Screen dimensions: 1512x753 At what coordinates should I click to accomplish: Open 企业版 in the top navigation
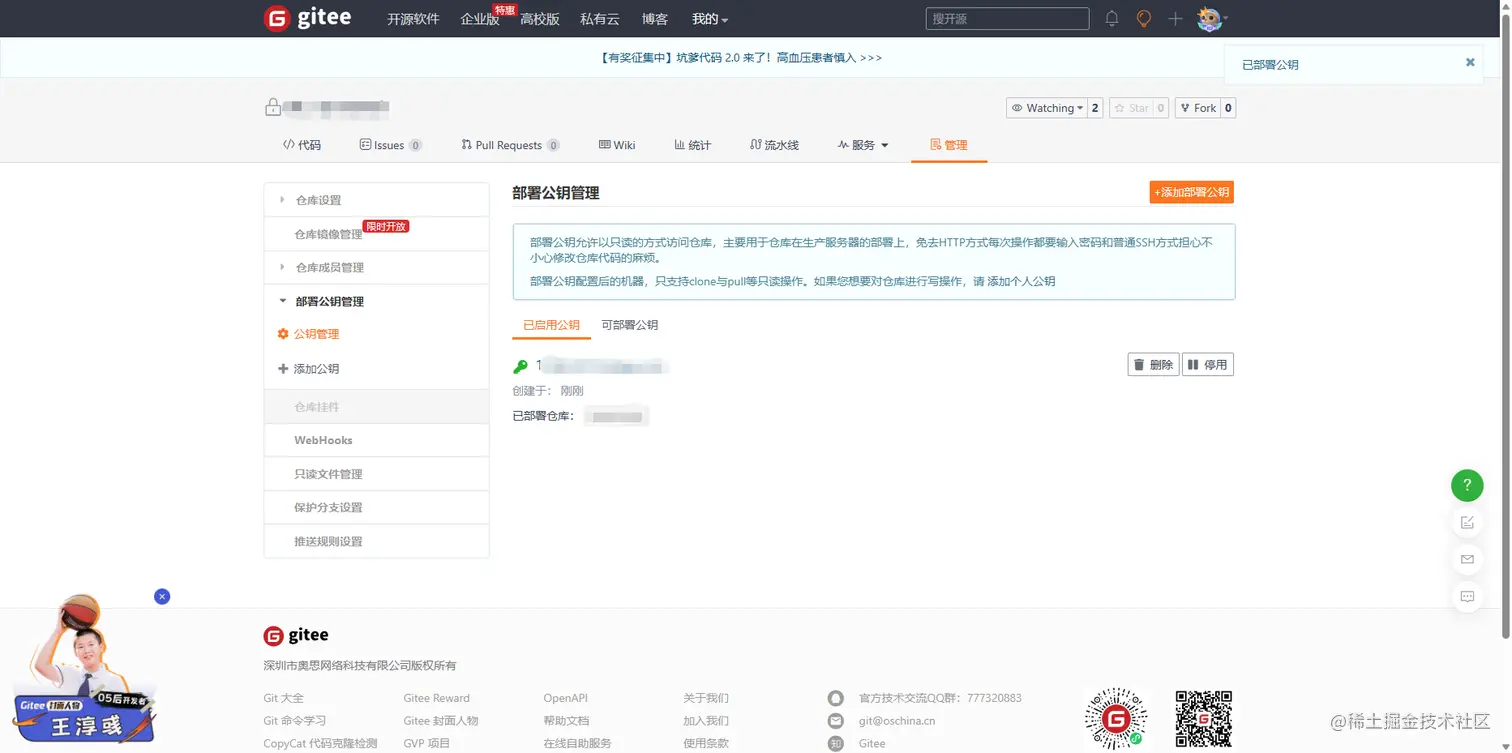(x=480, y=19)
